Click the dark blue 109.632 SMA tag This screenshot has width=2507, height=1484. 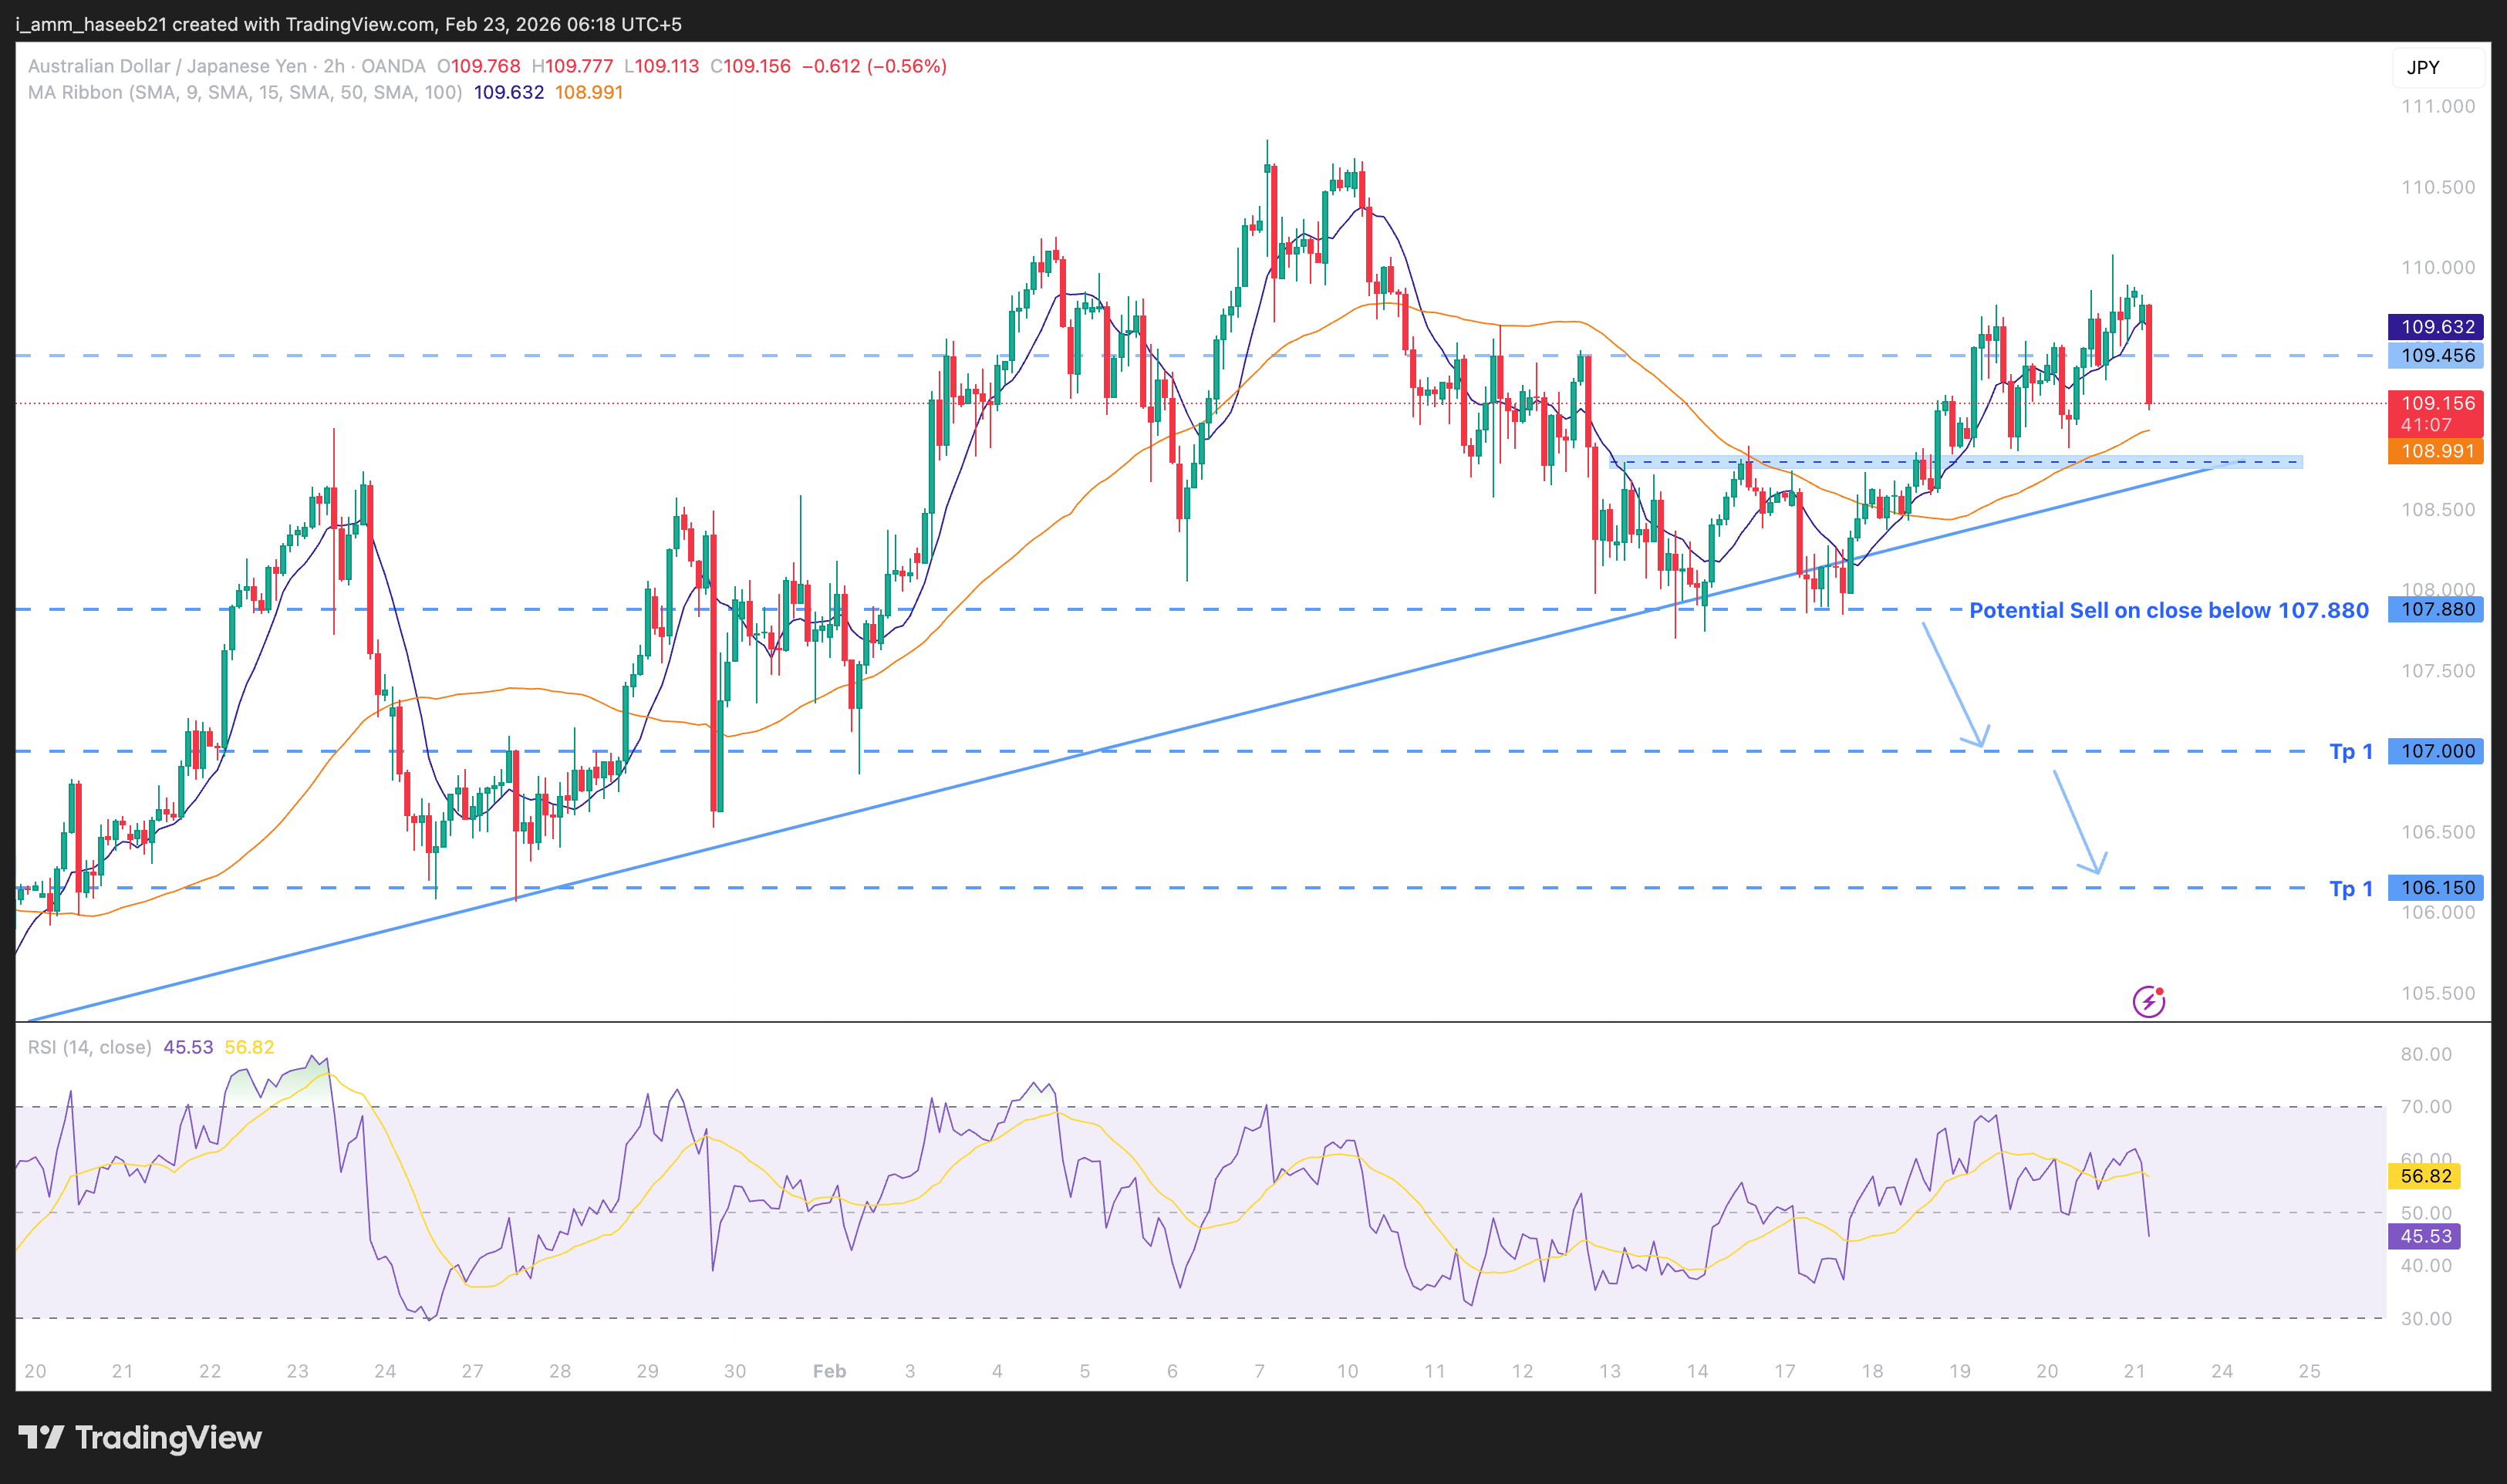click(x=2436, y=327)
